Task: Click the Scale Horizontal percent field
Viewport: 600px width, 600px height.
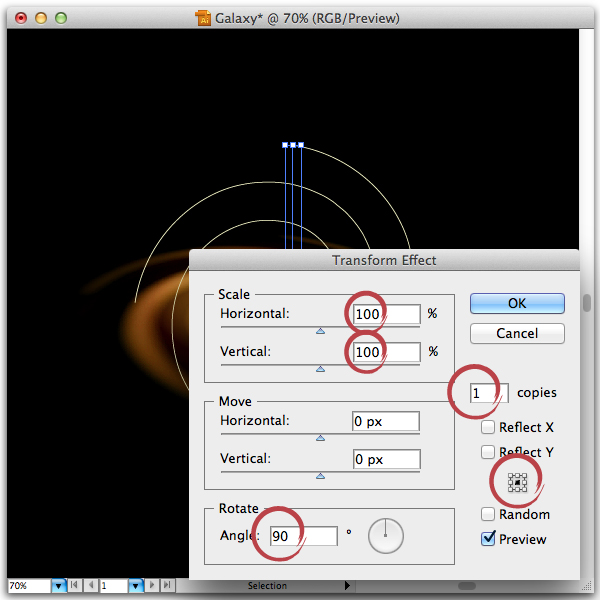Action: [x=386, y=314]
